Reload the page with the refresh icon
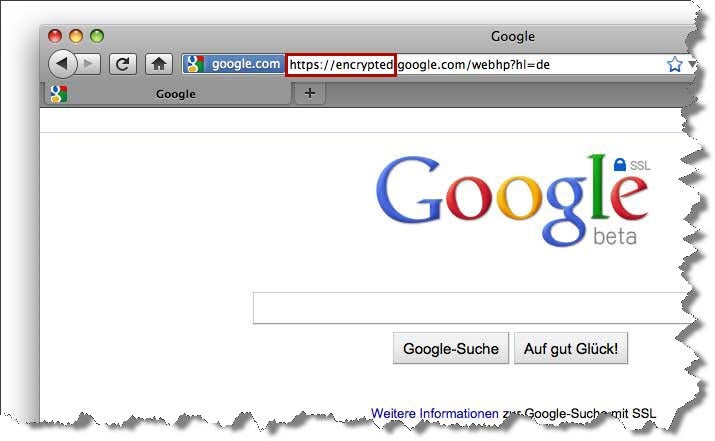Screen dimensions: 715x441 [x=123, y=64]
